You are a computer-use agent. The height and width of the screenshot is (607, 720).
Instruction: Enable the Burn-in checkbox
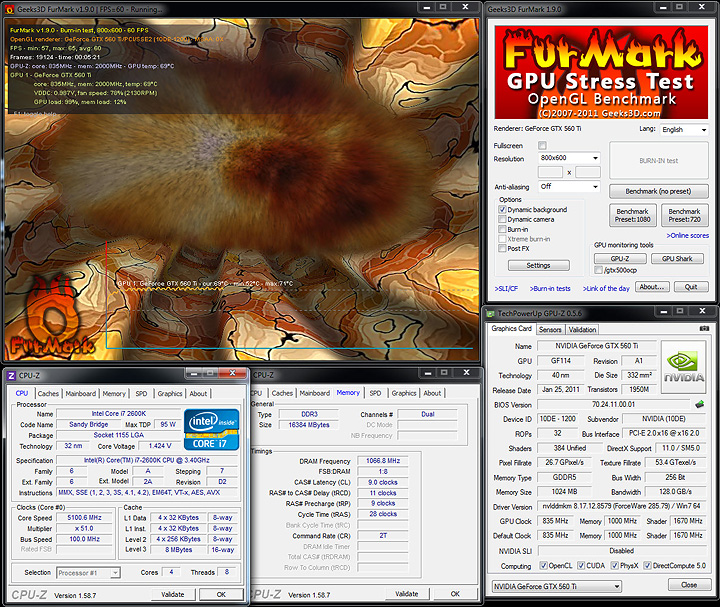[502, 229]
